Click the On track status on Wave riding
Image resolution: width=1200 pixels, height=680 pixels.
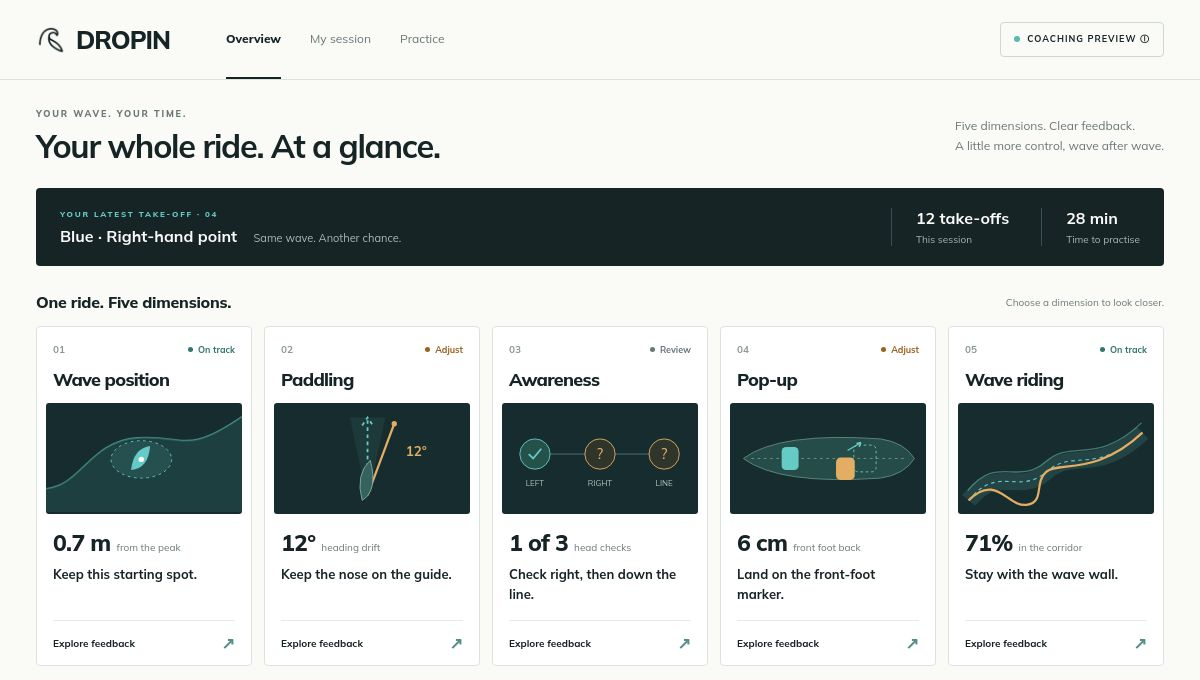pyautogui.click(x=1123, y=350)
